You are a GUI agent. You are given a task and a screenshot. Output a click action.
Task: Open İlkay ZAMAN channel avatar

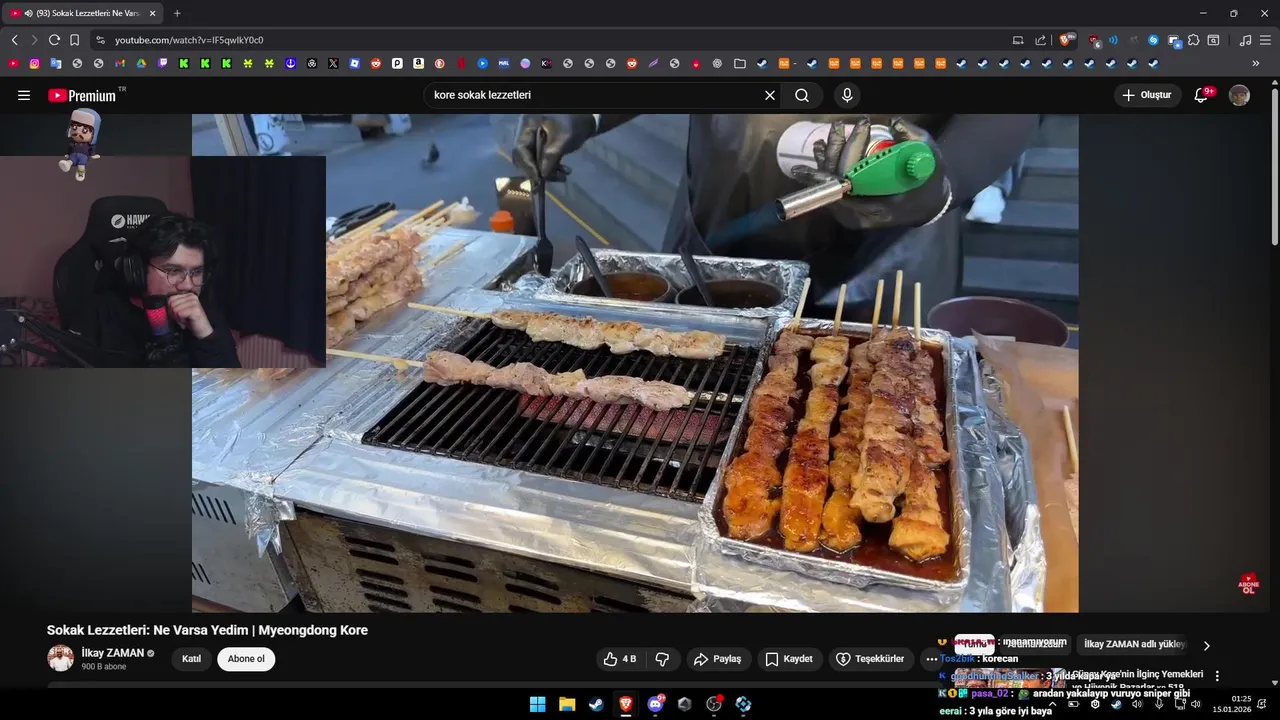pos(61,658)
